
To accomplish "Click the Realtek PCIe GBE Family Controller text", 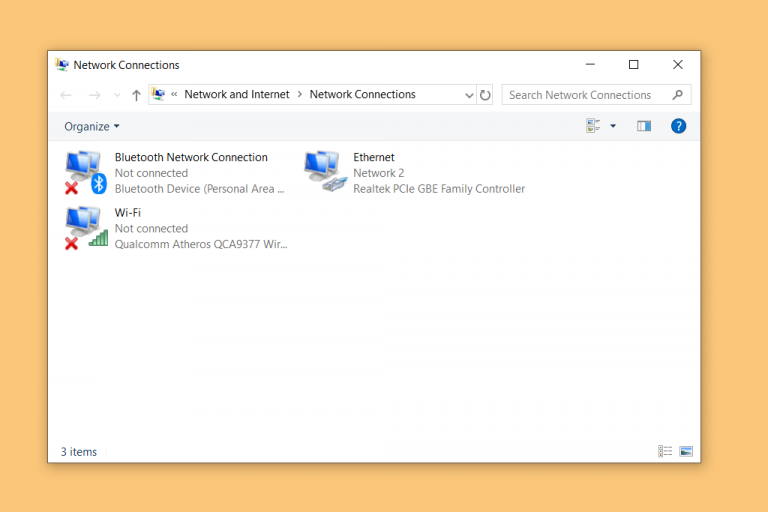I will point(439,189).
